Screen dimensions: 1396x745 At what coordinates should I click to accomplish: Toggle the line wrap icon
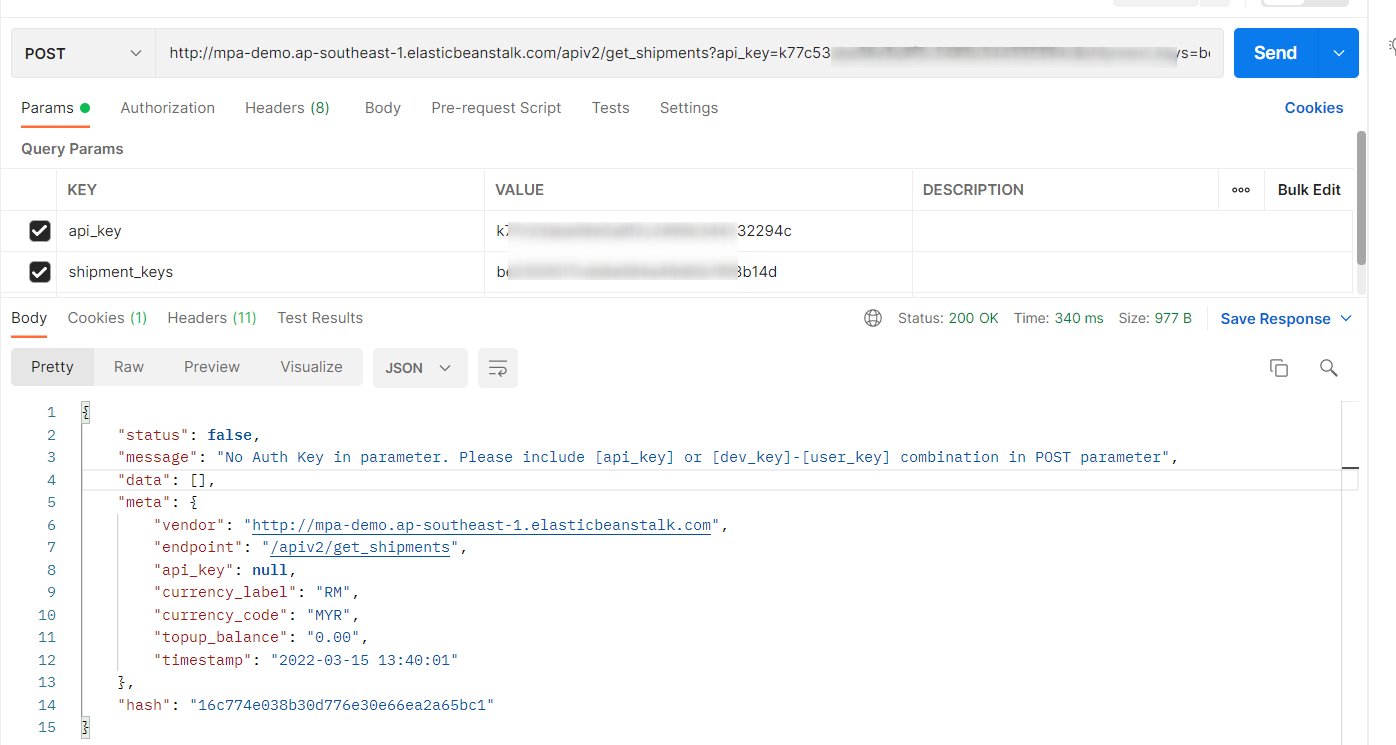497,368
